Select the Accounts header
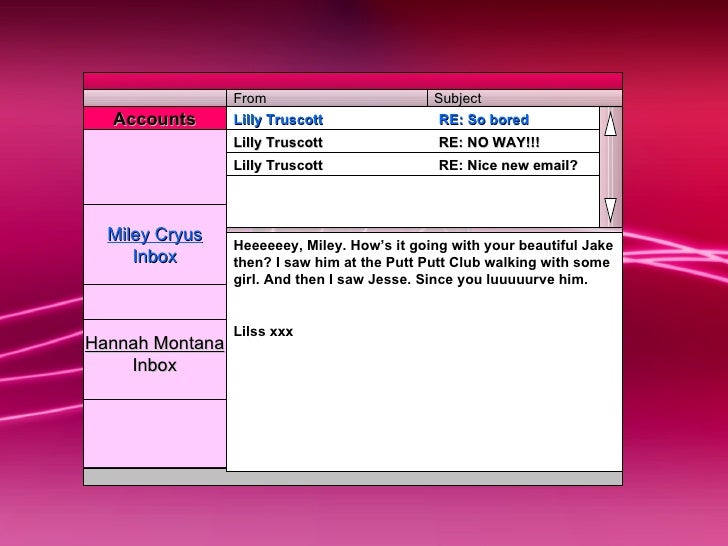The image size is (728, 546). (155, 119)
